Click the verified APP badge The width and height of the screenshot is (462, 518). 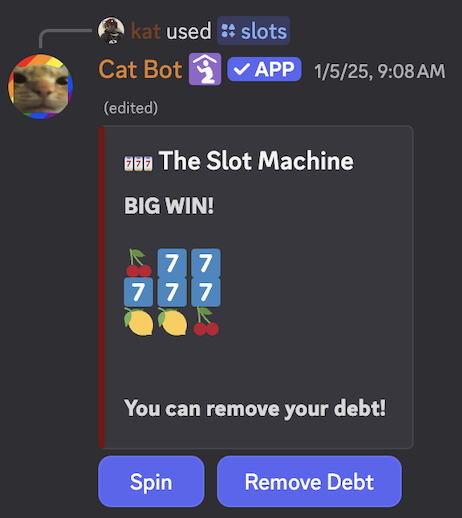(264, 69)
